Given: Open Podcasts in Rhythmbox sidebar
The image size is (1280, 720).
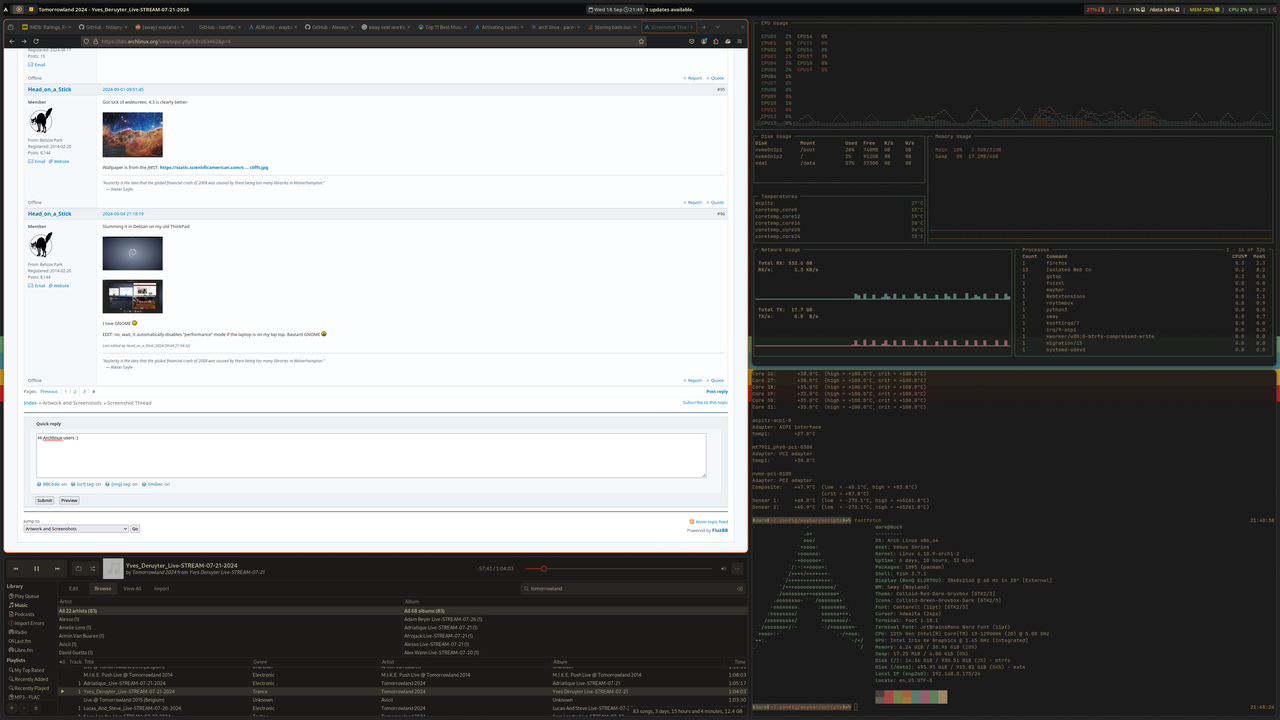Looking at the screenshot, I should [x=22, y=614].
